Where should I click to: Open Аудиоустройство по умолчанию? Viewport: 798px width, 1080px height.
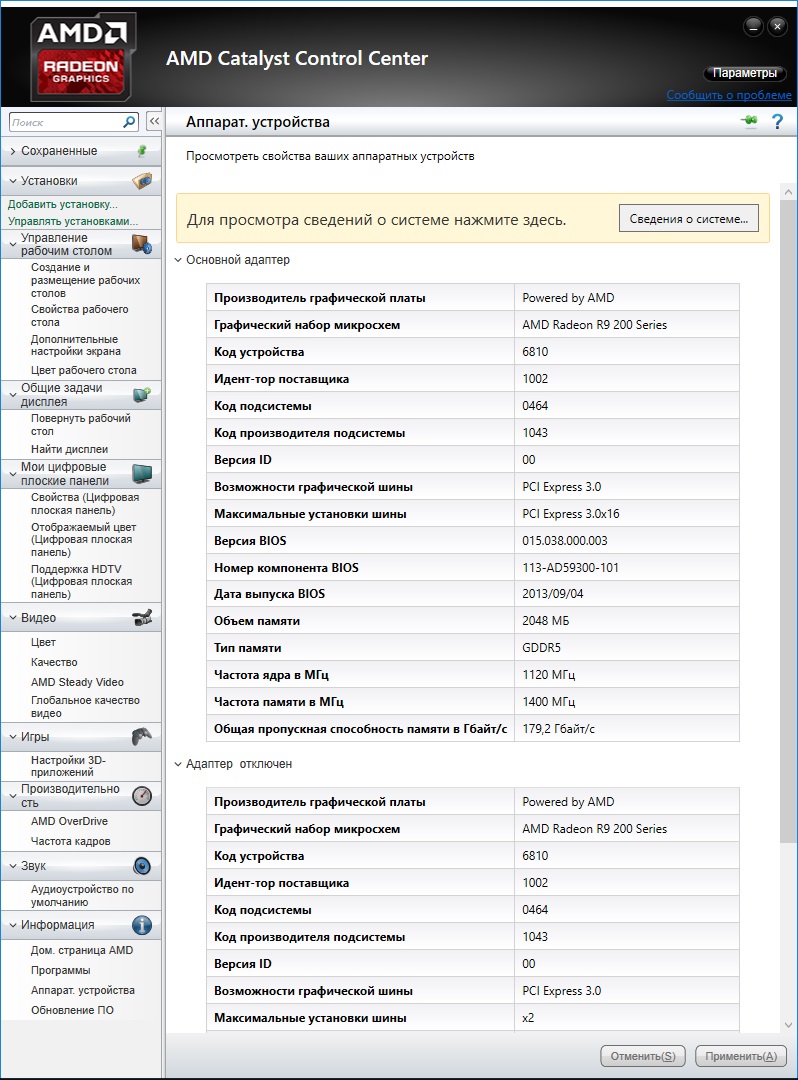(82, 895)
